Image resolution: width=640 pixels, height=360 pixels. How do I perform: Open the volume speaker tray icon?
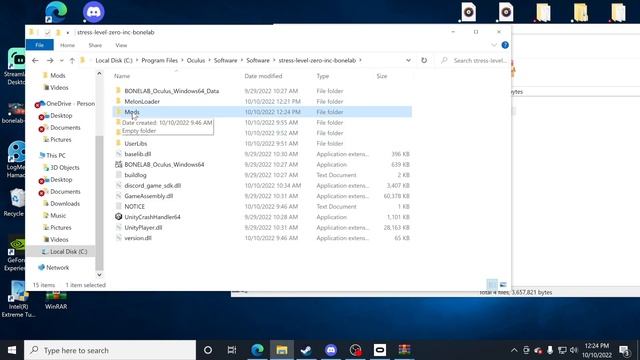click(x=574, y=350)
